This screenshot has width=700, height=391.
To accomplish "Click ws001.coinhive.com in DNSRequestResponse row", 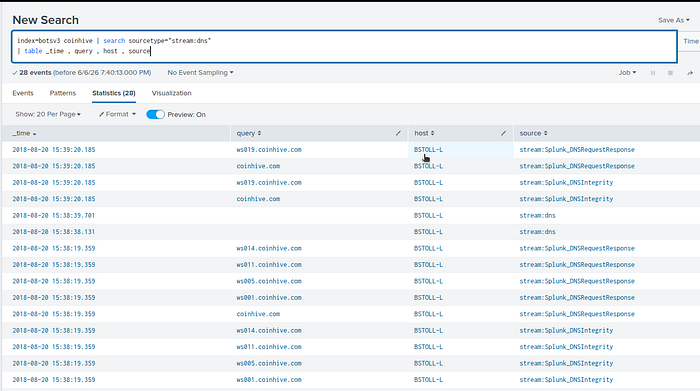I will 269,297.
